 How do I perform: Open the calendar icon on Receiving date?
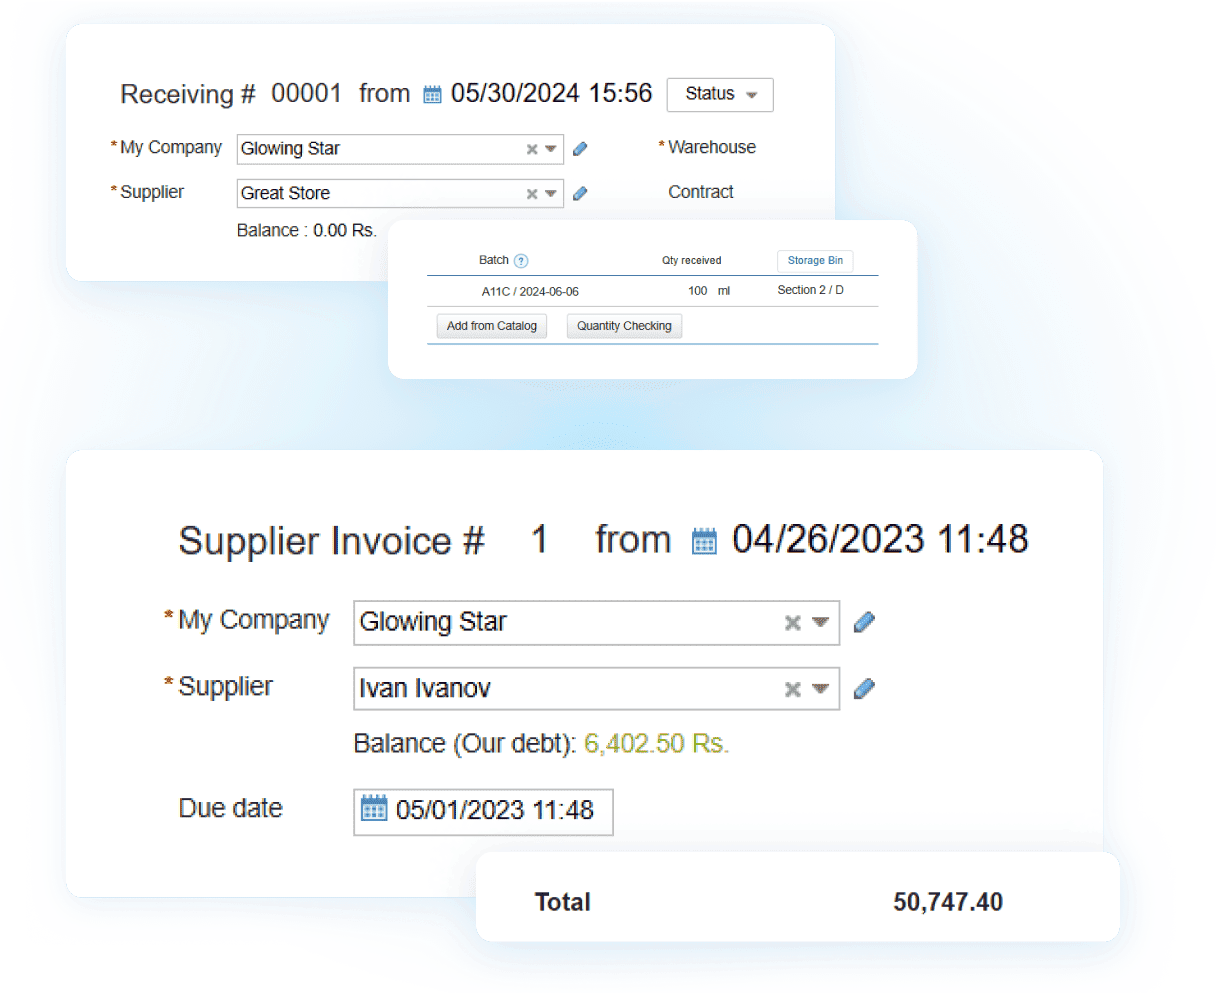(431, 93)
